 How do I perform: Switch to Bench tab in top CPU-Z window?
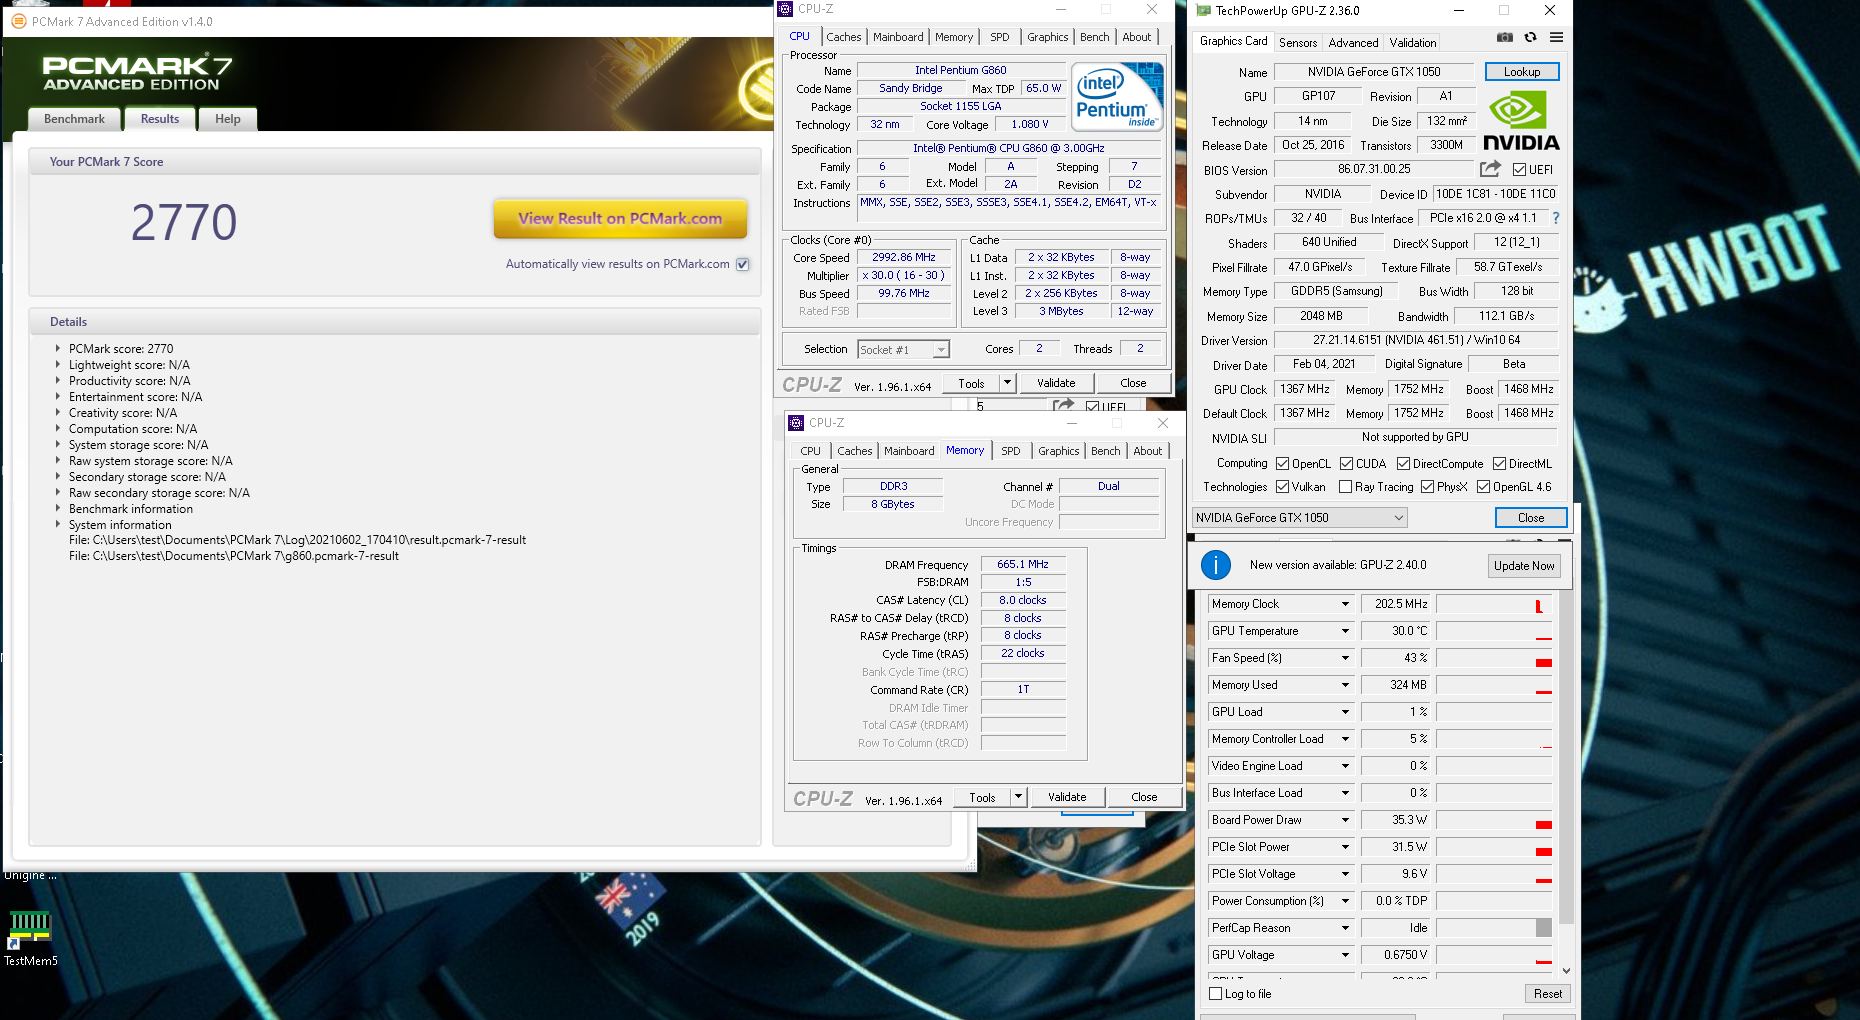(1094, 37)
